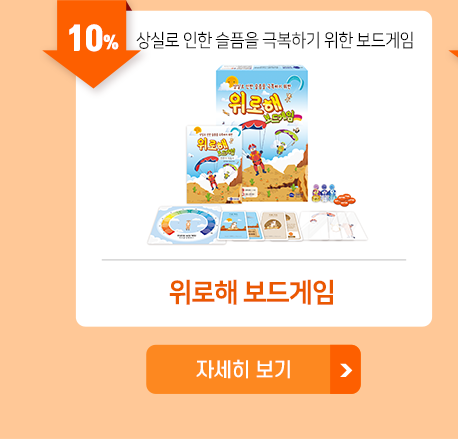Click the blue sky illustrated cards
The image size is (458, 439).
click(x=239, y=225)
